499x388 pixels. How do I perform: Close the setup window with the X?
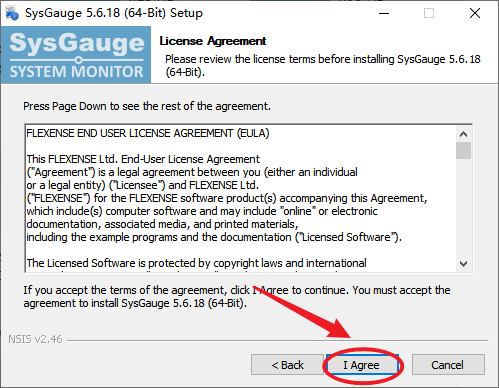tap(475, 13)
